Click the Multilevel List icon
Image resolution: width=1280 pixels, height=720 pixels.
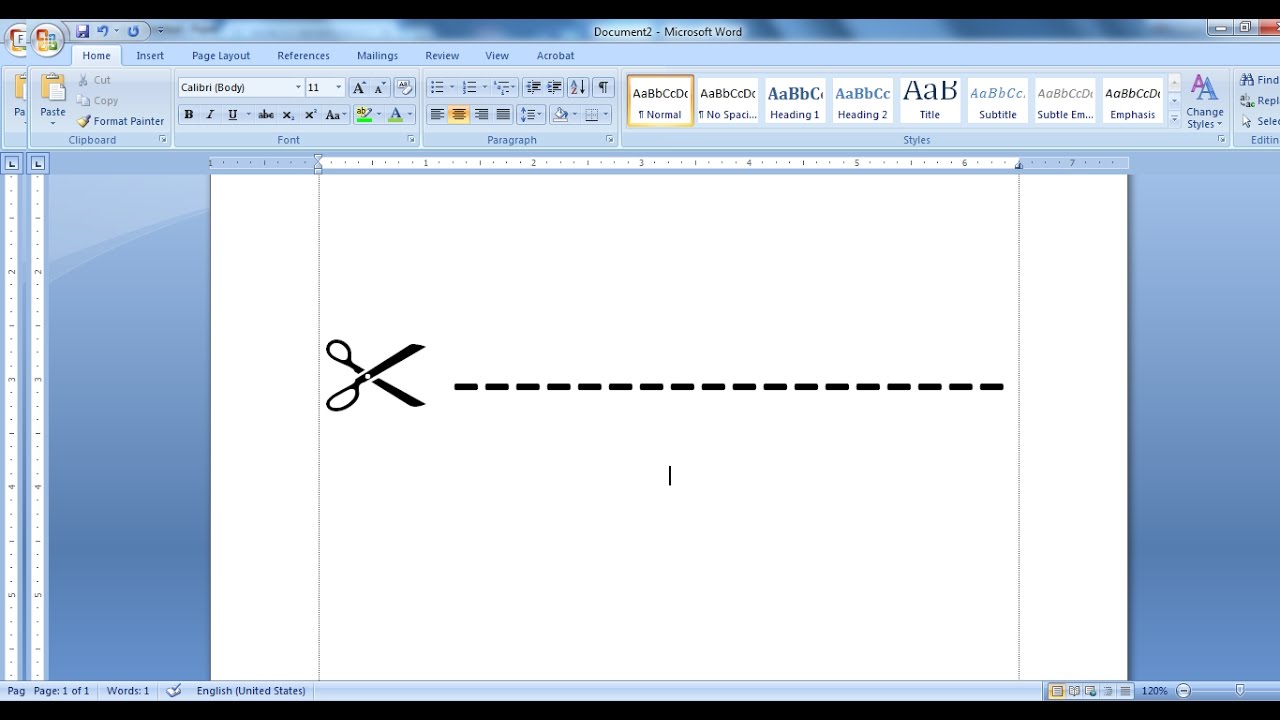point(502,88)
